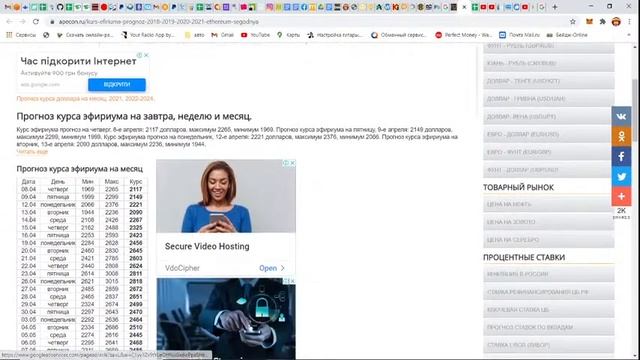Open ИНФЛЯЦИЯ В РОССИИ sidebar item

549,274
